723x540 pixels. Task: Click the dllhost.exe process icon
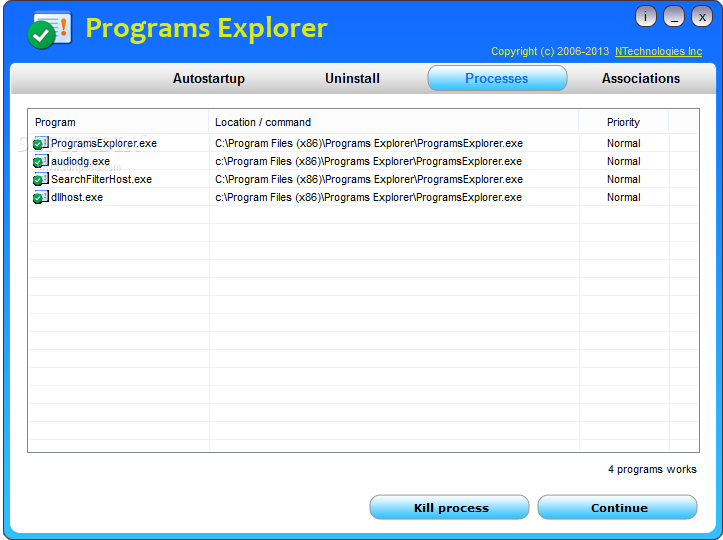click(x=41, y=197)
